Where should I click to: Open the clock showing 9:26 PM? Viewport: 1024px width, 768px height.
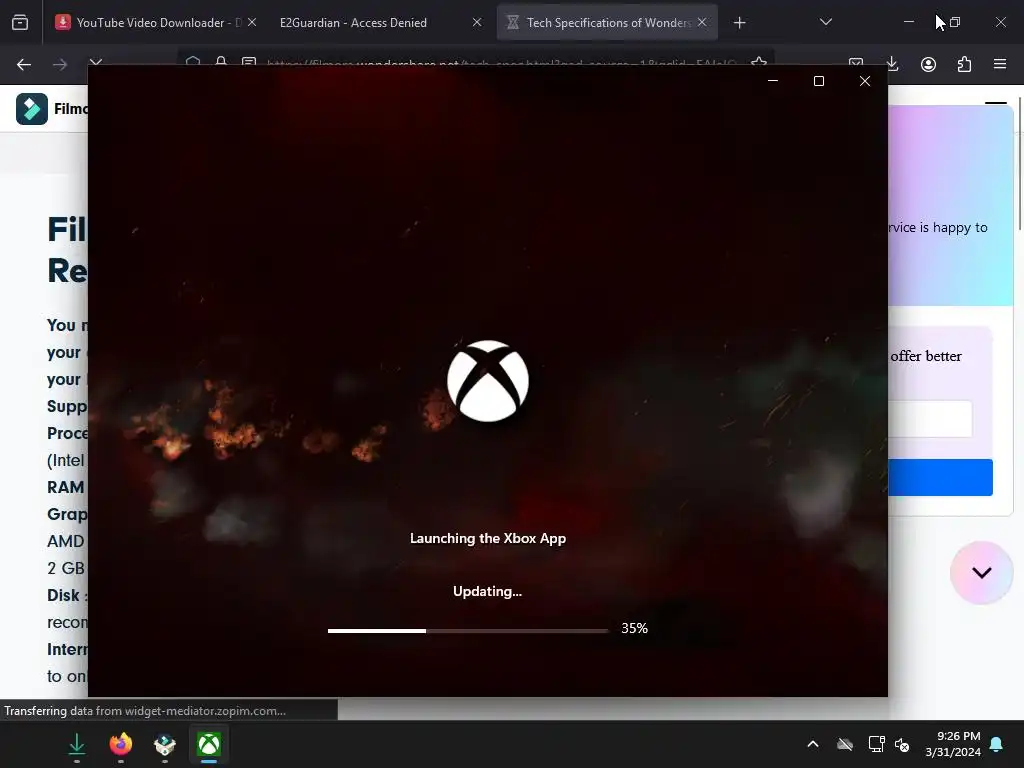pyautogui.click(x=953, y=744)
